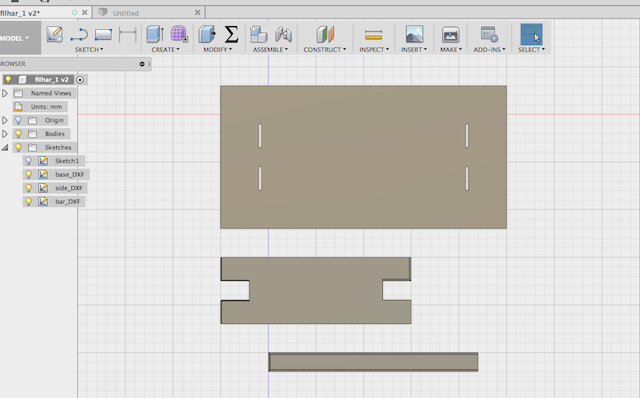Open the INSERT dropdown menu

tap(413, 49)
